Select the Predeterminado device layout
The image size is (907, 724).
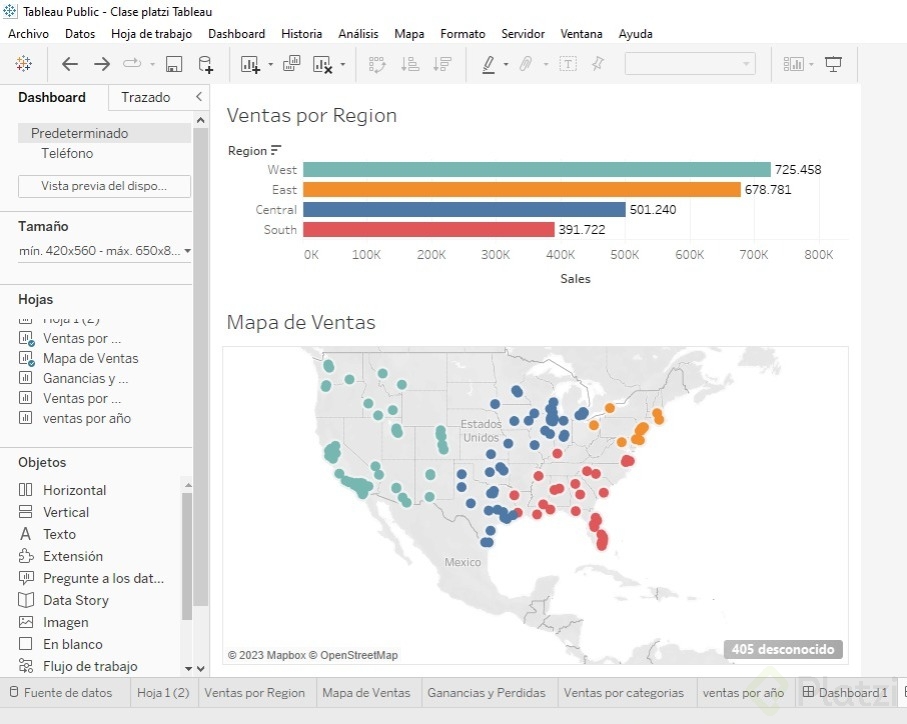click(104, 133)
